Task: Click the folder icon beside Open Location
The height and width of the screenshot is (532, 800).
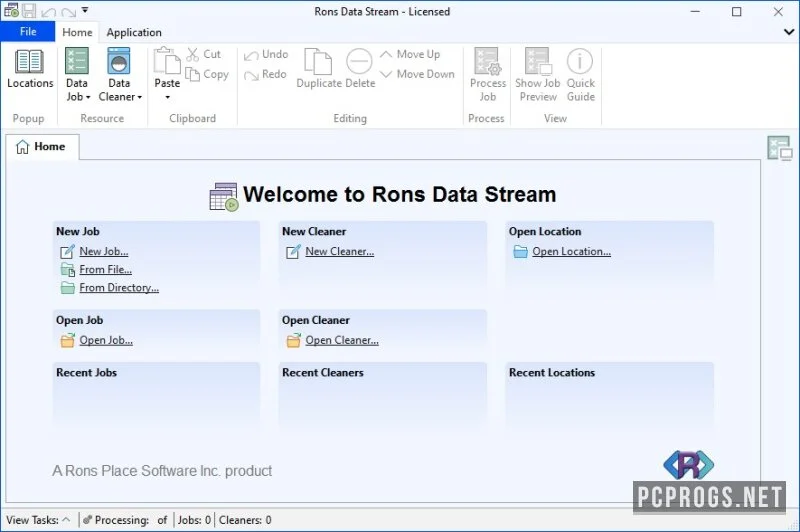Action: [520, 251]
